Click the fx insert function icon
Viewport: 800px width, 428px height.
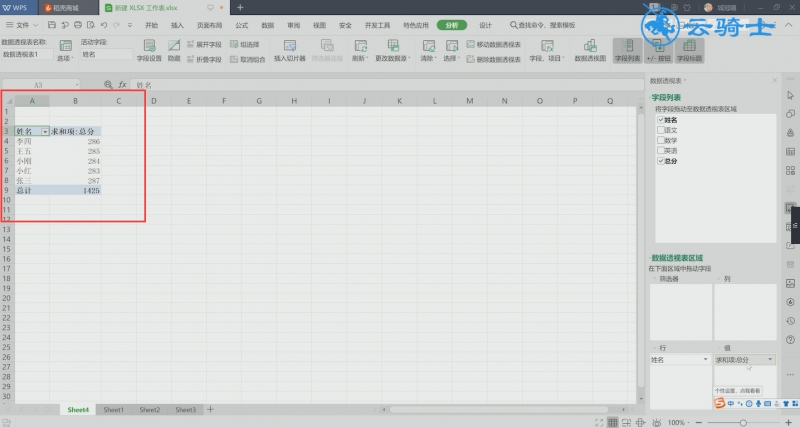point(122,85)
